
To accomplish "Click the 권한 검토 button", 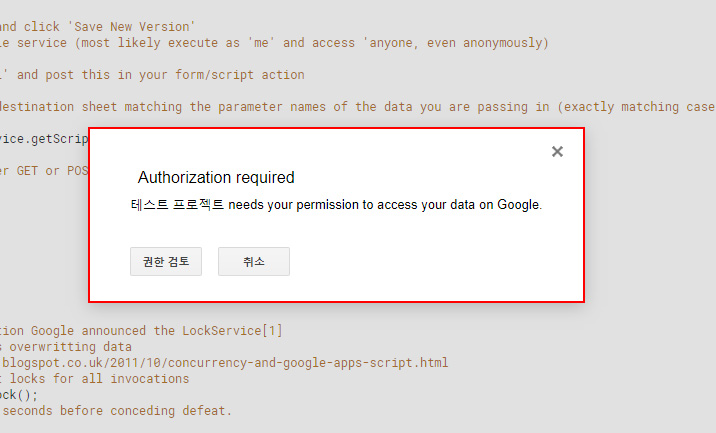I will (x=166, y=262).
